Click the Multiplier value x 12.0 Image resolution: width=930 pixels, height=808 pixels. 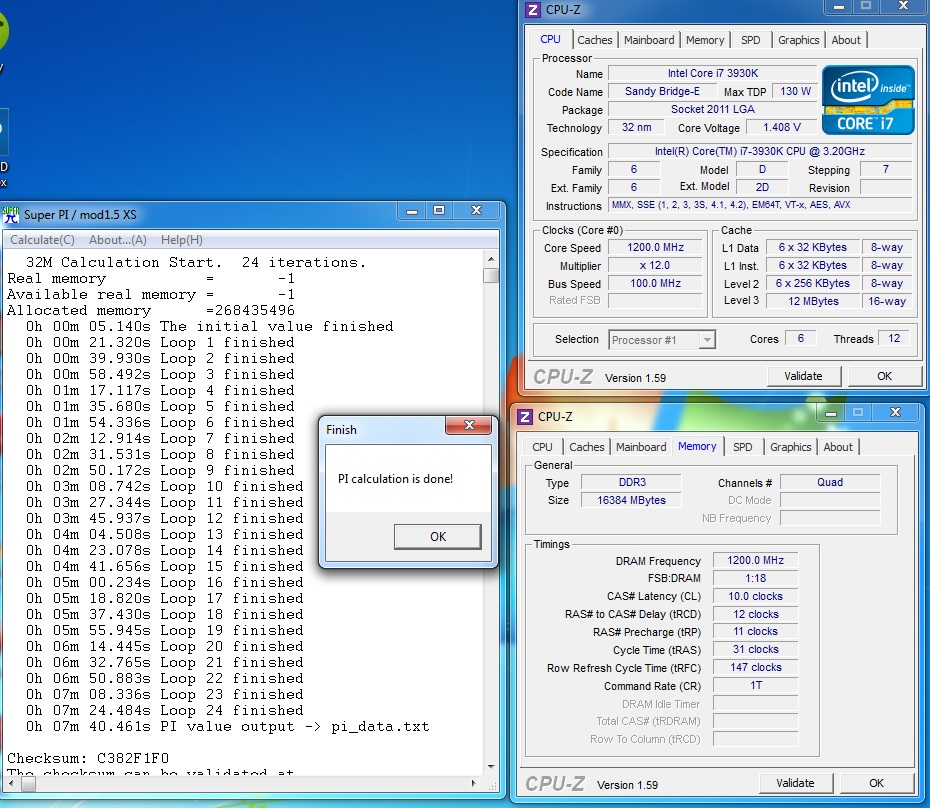click(x=655, y=265)
